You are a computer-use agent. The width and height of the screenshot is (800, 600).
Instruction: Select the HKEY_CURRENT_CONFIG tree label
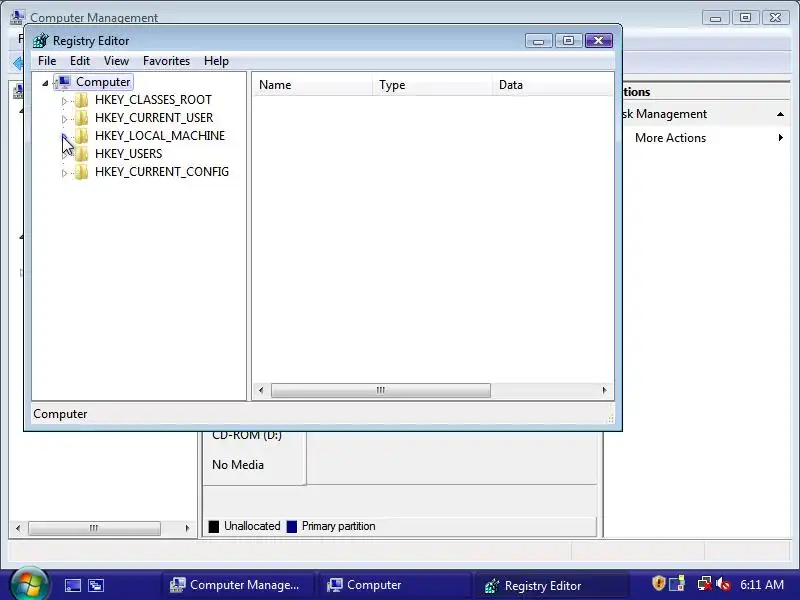[162, 172]
